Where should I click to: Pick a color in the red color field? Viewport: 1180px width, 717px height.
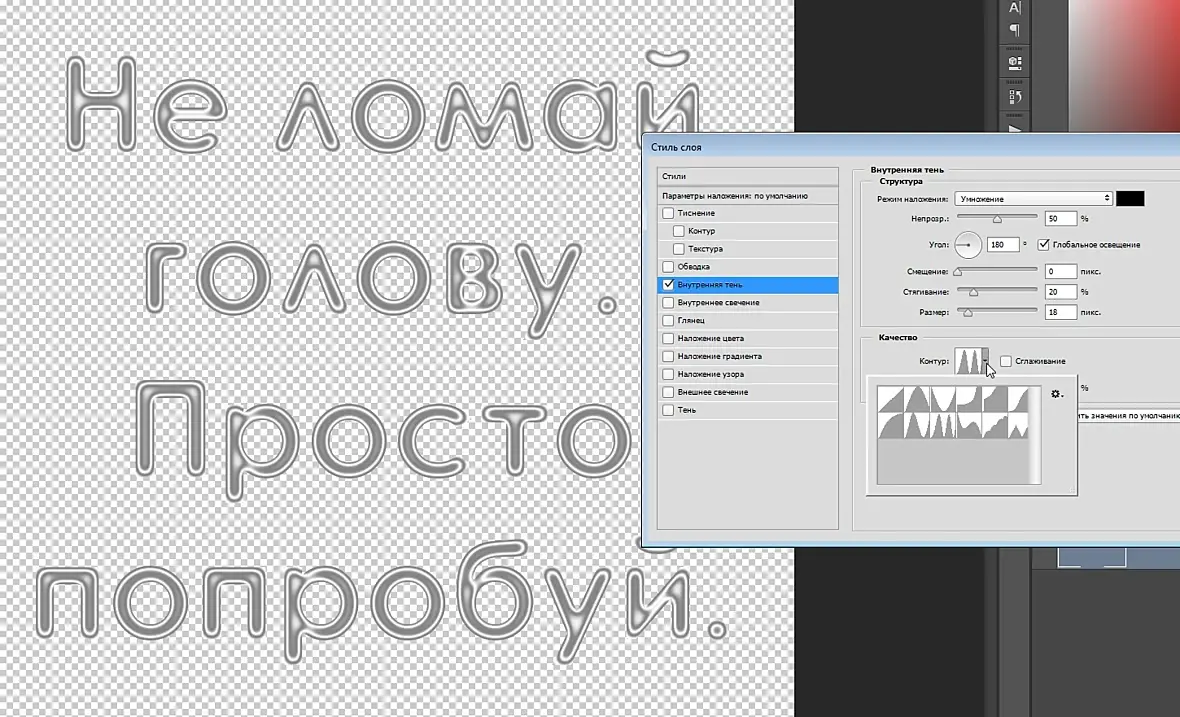[x=1124, y=64]
